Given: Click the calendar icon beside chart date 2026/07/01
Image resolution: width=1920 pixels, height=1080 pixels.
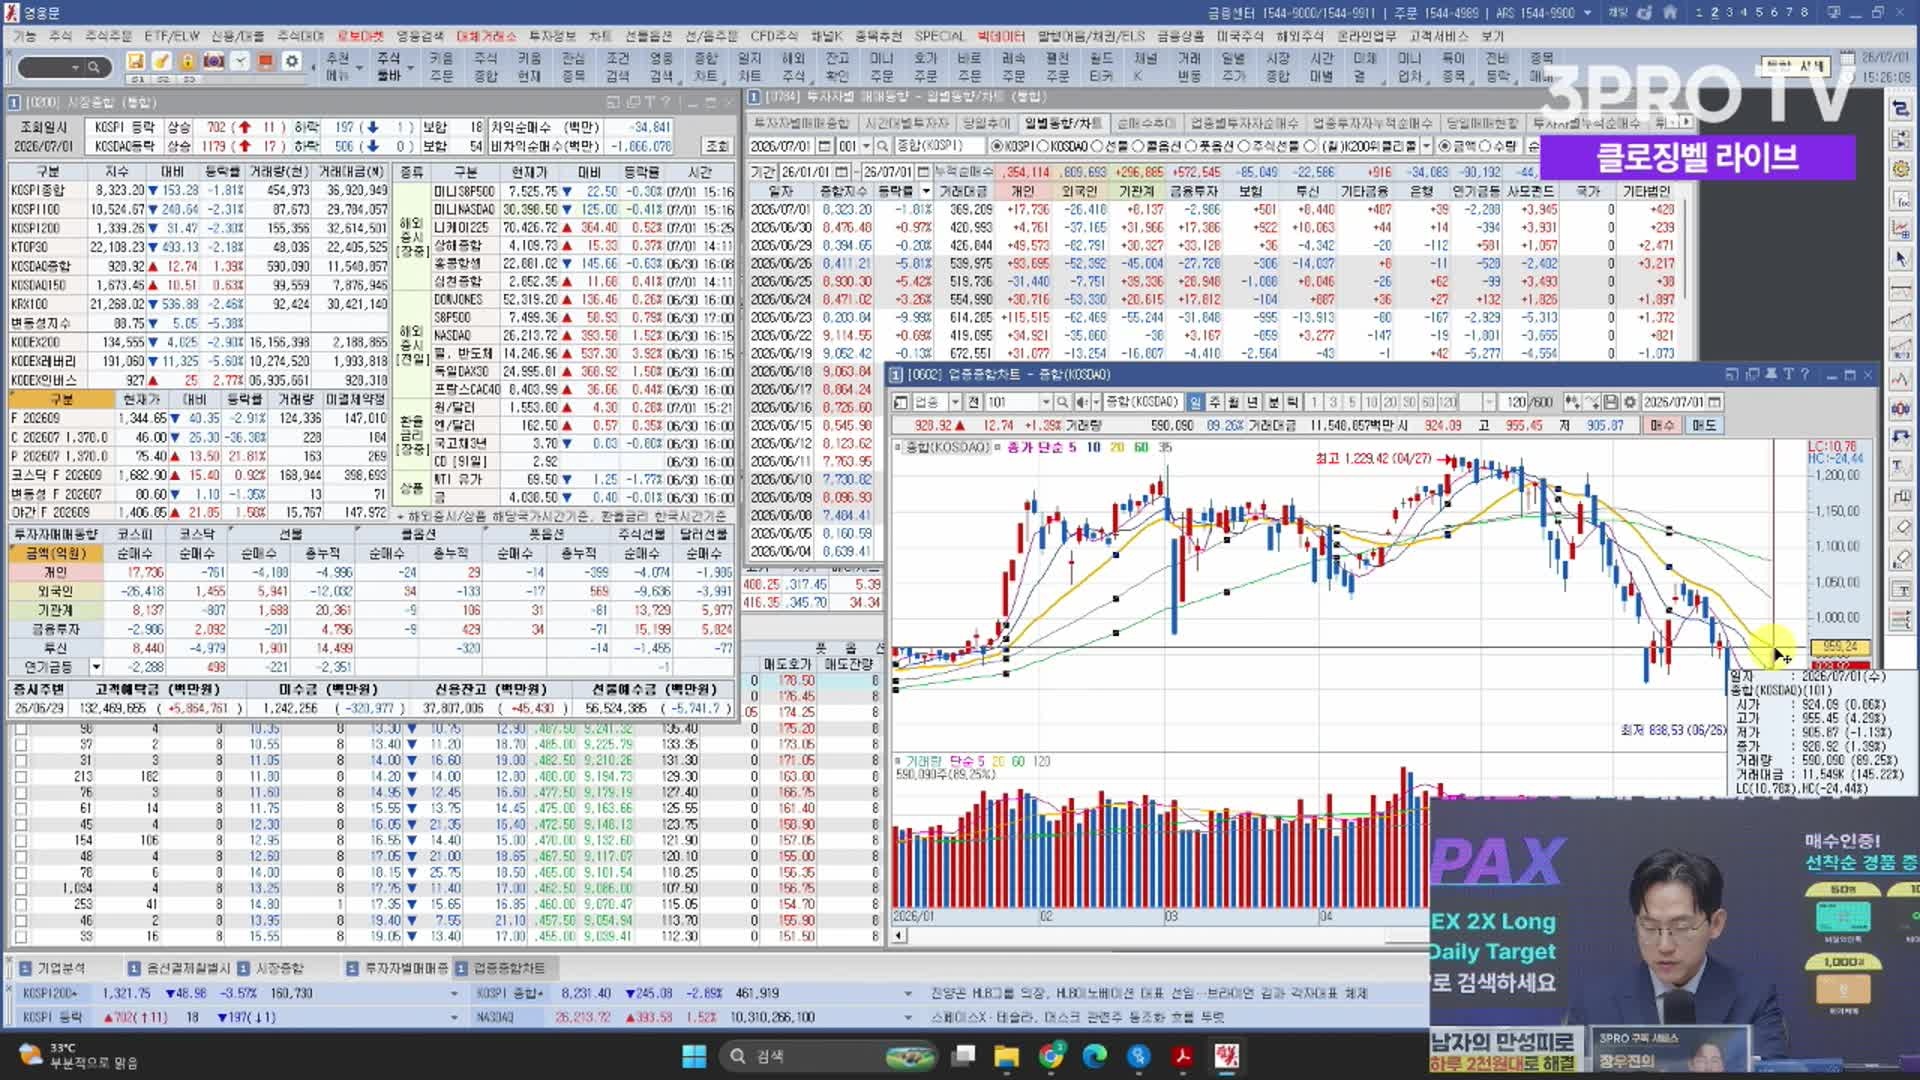Looking at the screenshot, I should tap(1715, 402).
